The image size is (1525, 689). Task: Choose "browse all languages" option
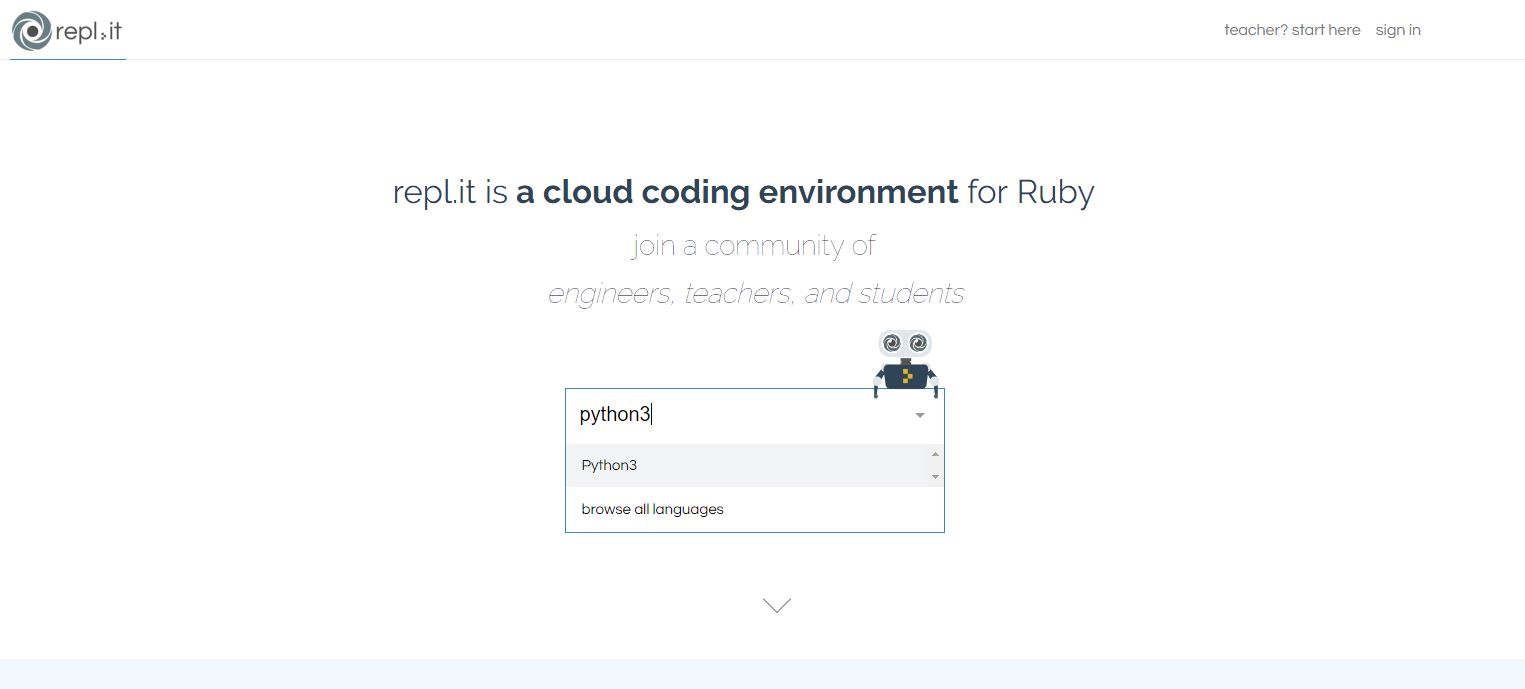[x=652, y=509]
